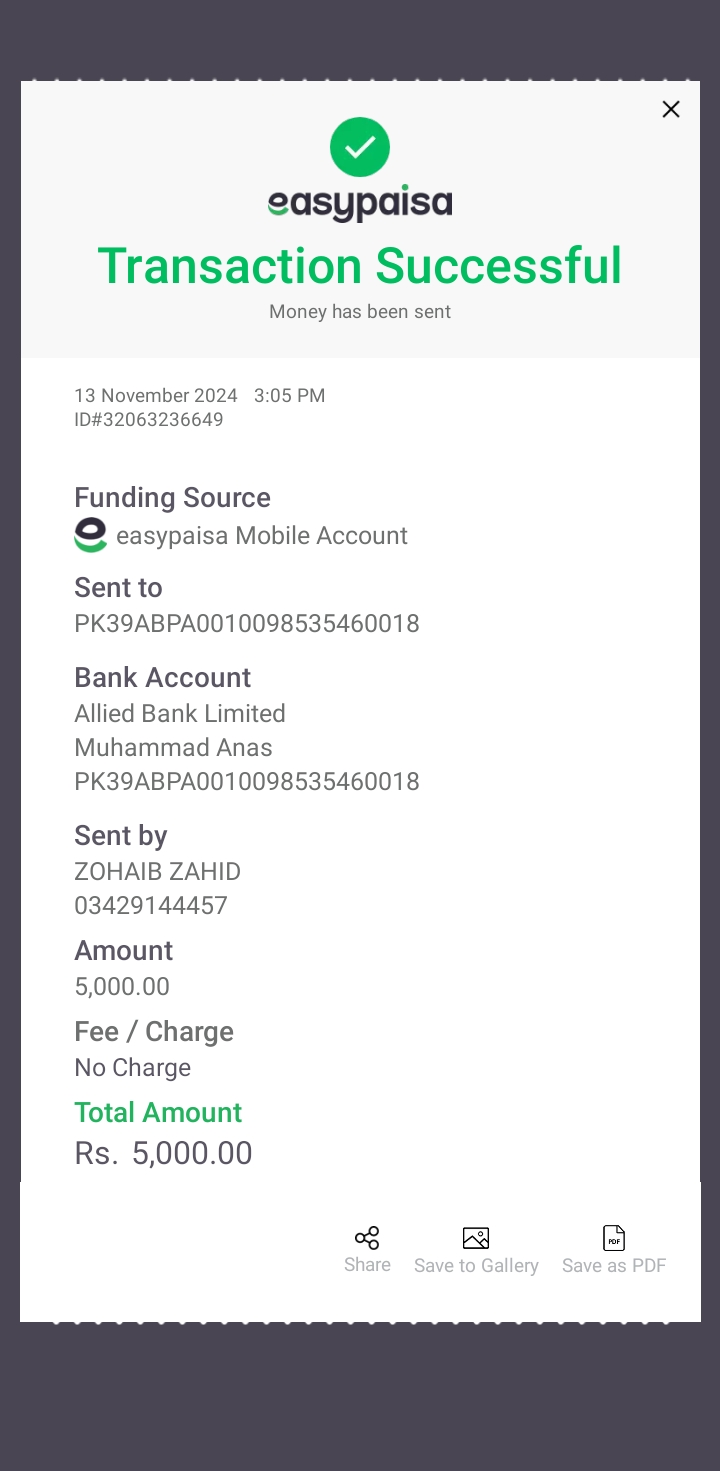
Task: Click the easypaisa Mobile Account icon
Action: tap(91, 535)
